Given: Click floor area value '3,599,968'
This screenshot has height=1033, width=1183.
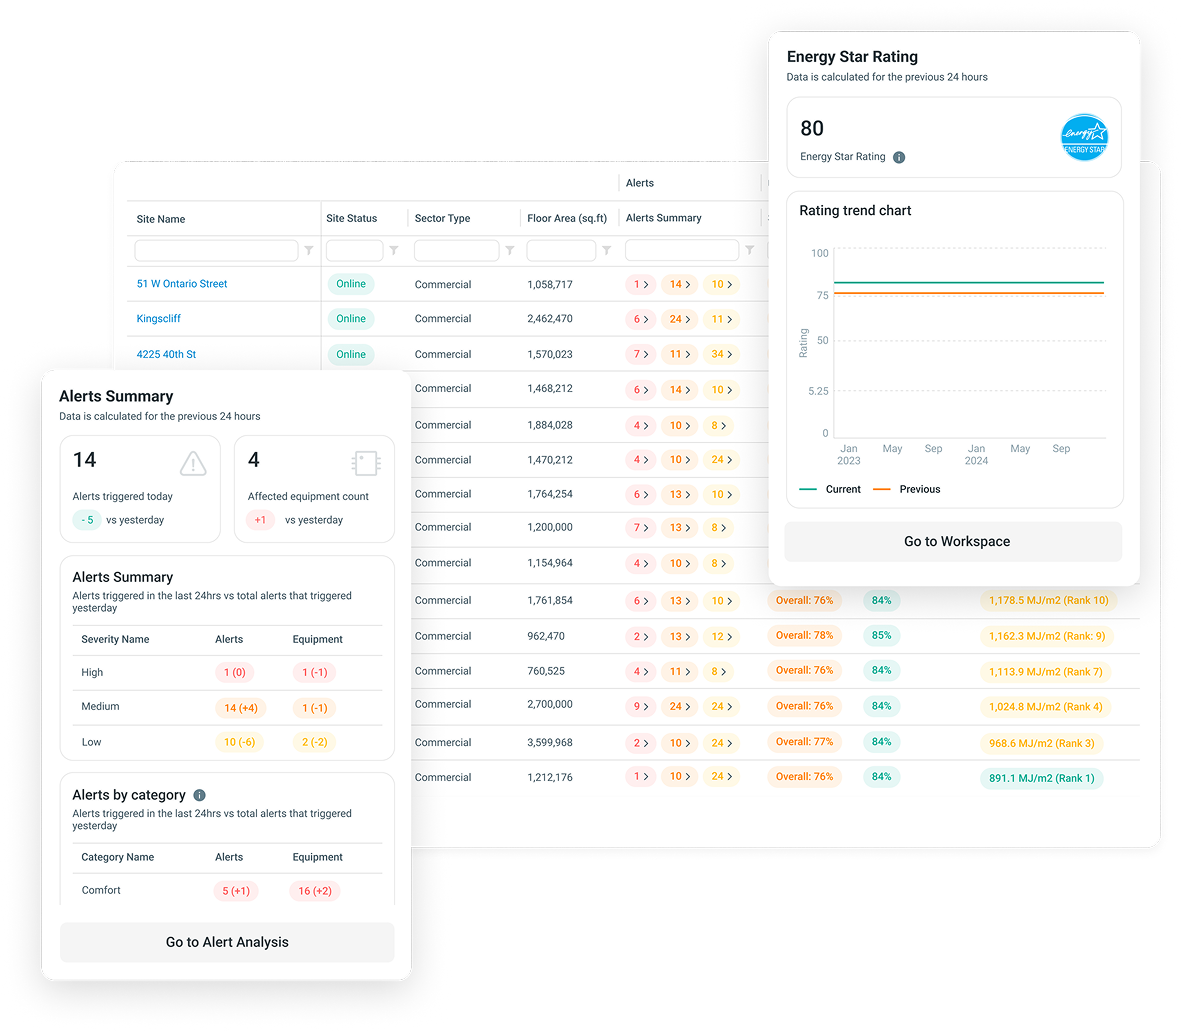Looking at the screenshot, I should point(549,742).
